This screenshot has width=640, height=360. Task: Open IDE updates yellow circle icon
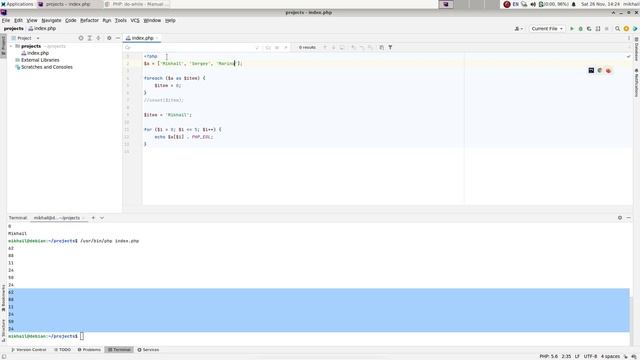coord(626,29)
